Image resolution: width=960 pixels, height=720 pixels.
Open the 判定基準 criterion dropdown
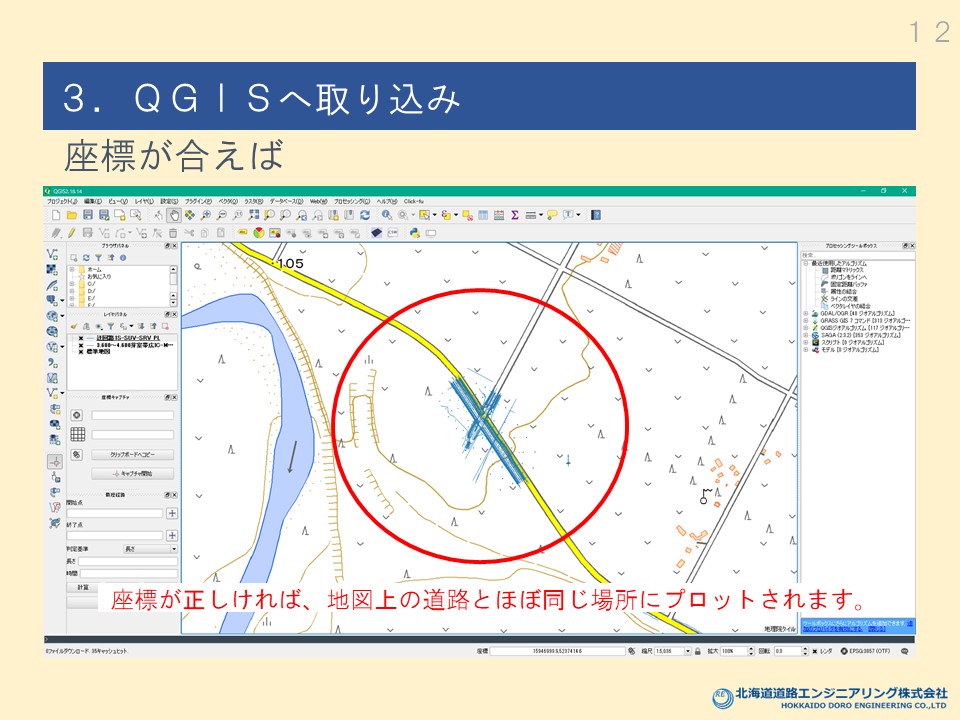[149, 549]
